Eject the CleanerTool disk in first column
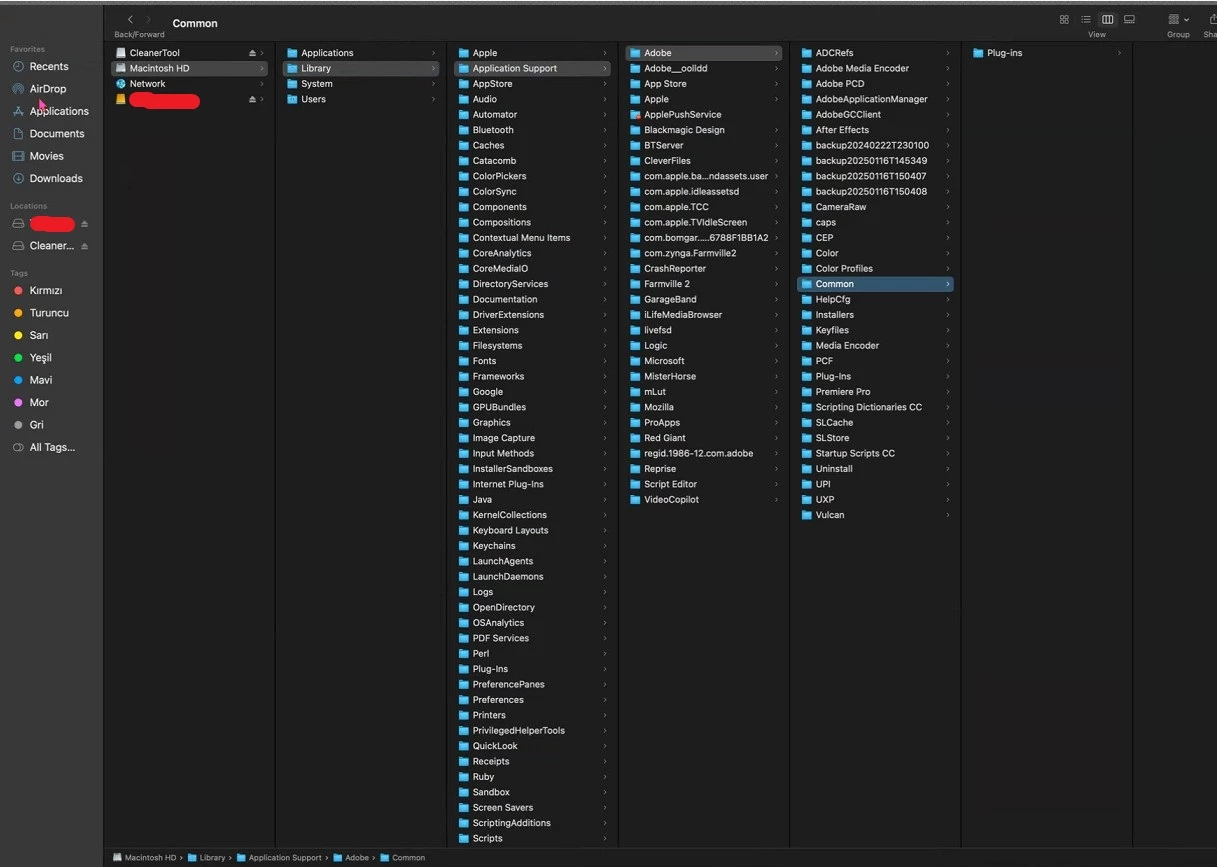This screenshot has width=1217, height=867. click(252, 53)
